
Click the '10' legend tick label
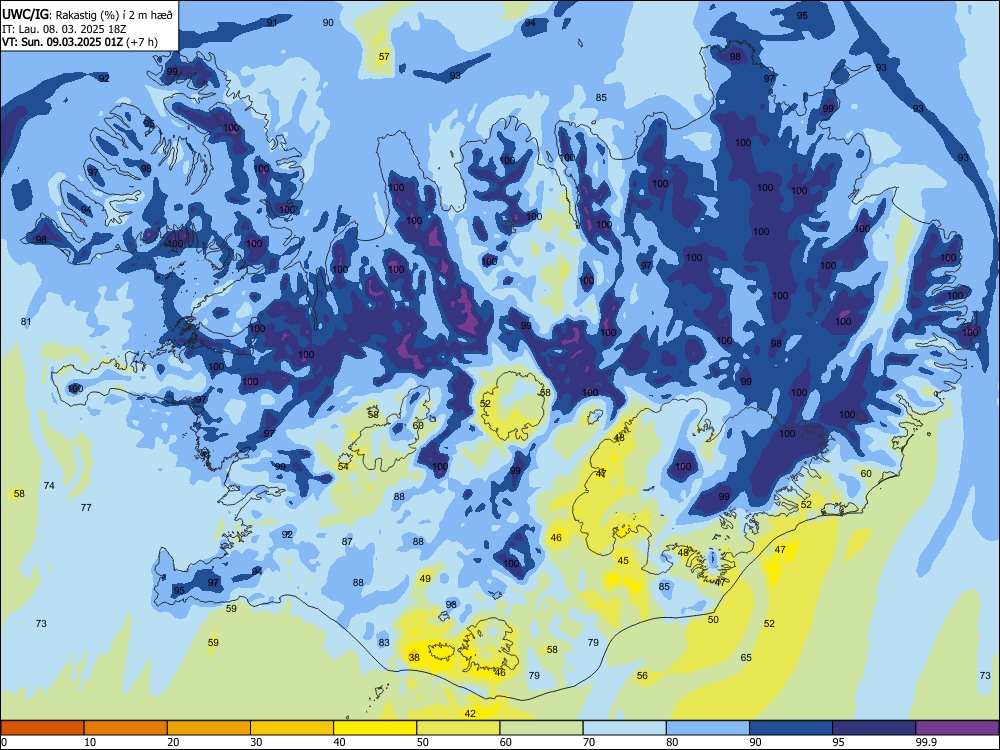[90, 742]
